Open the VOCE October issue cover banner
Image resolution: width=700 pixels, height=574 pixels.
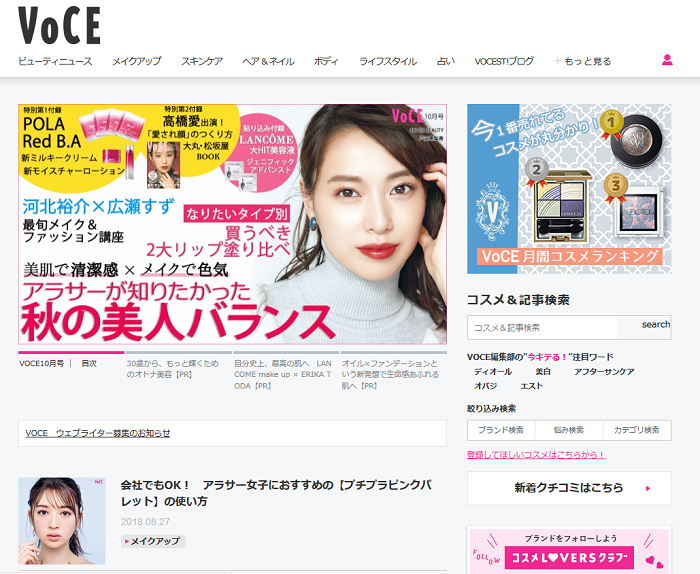(x=233, y=224)
